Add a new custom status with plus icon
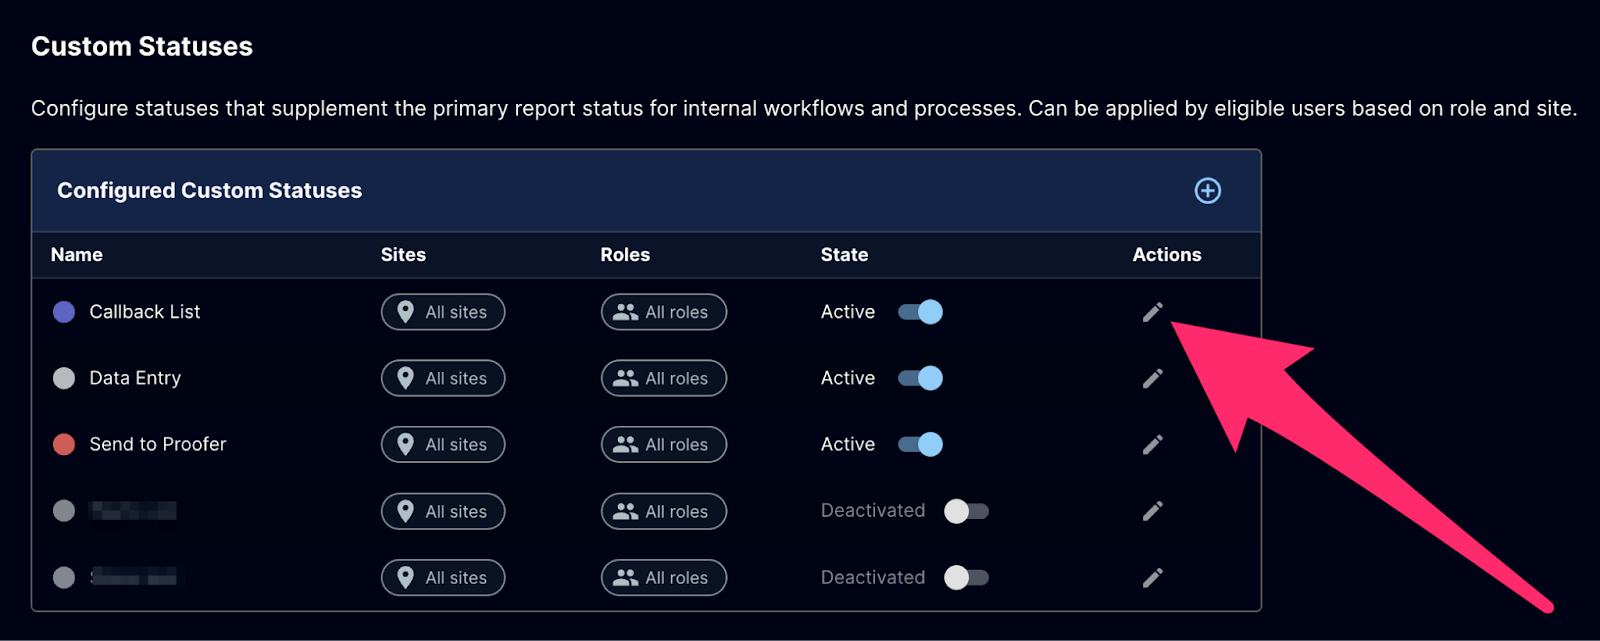1600x641 pixels. (1208, 191)
